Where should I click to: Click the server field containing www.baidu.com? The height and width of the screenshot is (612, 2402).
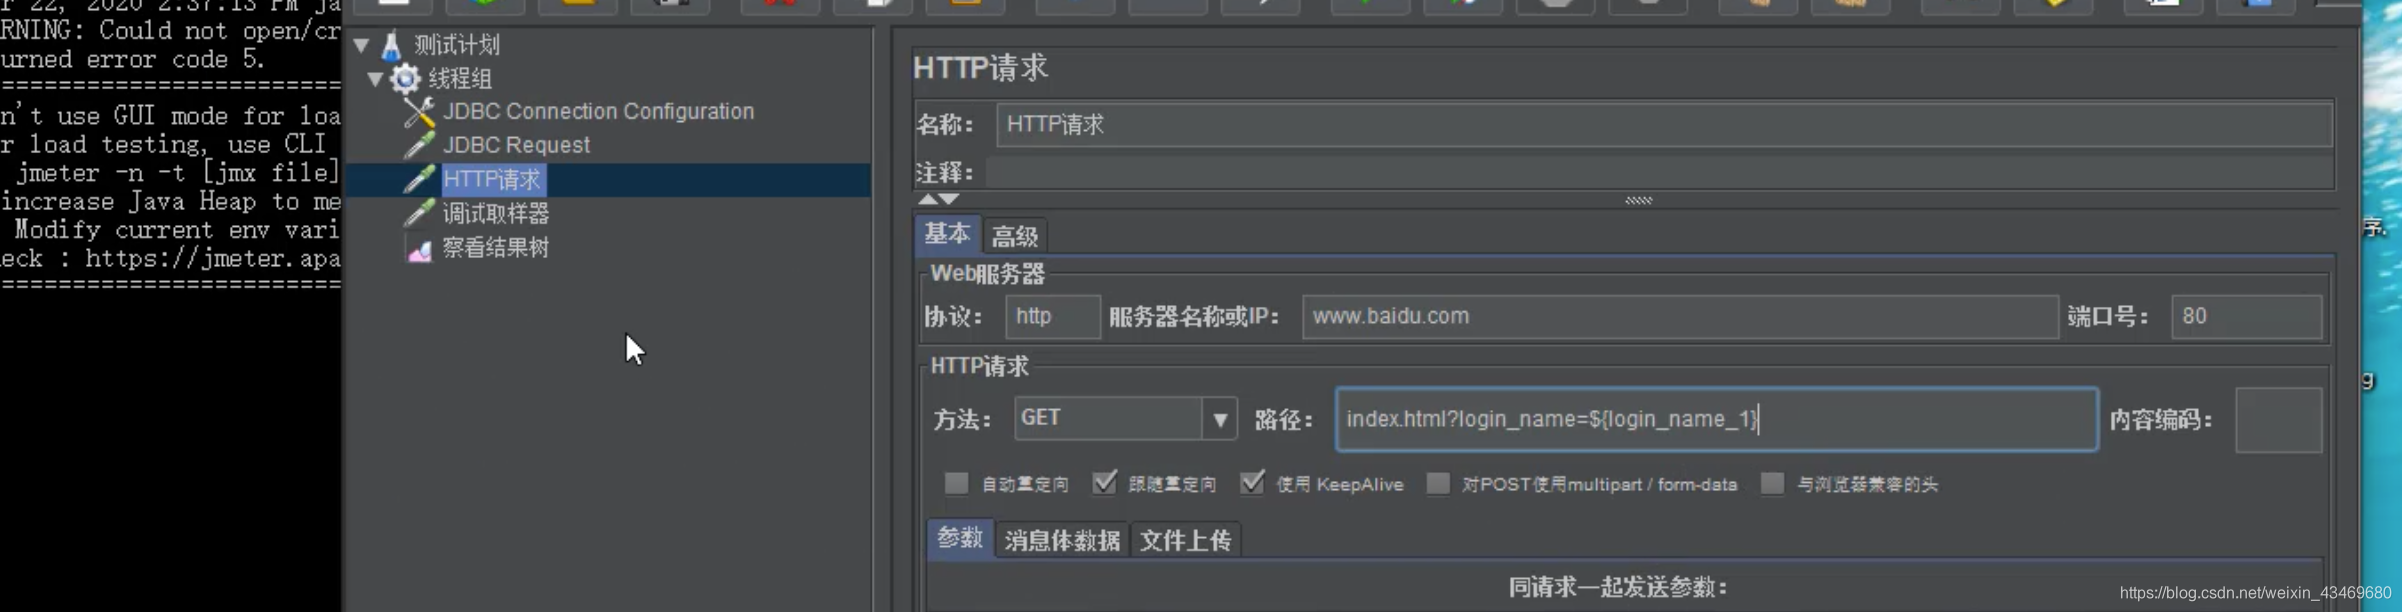[1680, 317]
